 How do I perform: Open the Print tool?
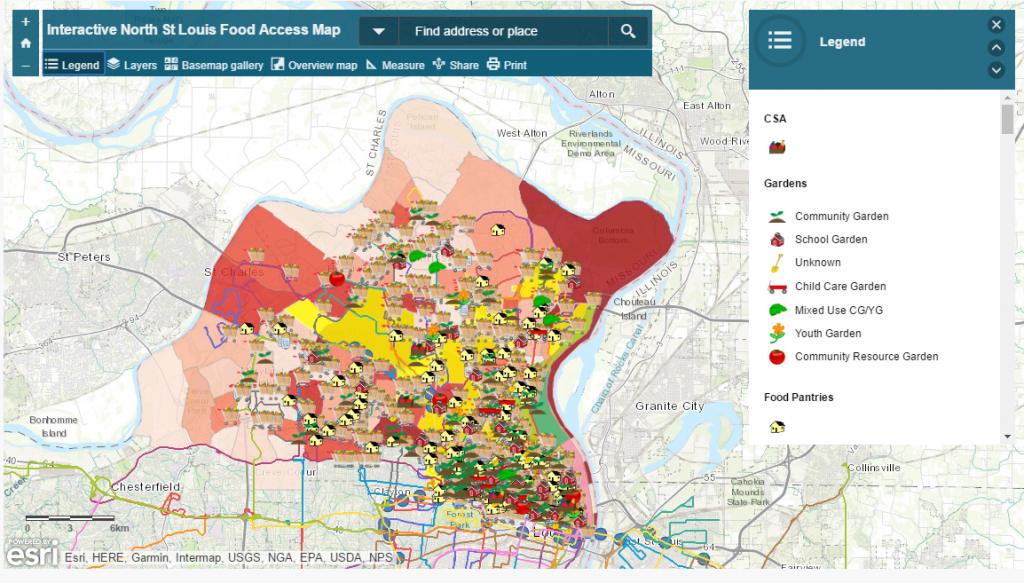(x=508, y=64)
